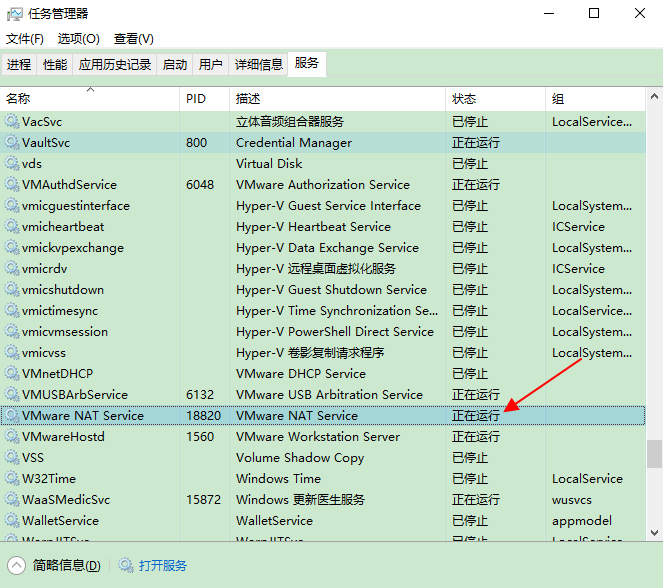Viewport: 663px width, 588px height.
Task: Sort by the 描述 column header
Action: coord(337,98)
